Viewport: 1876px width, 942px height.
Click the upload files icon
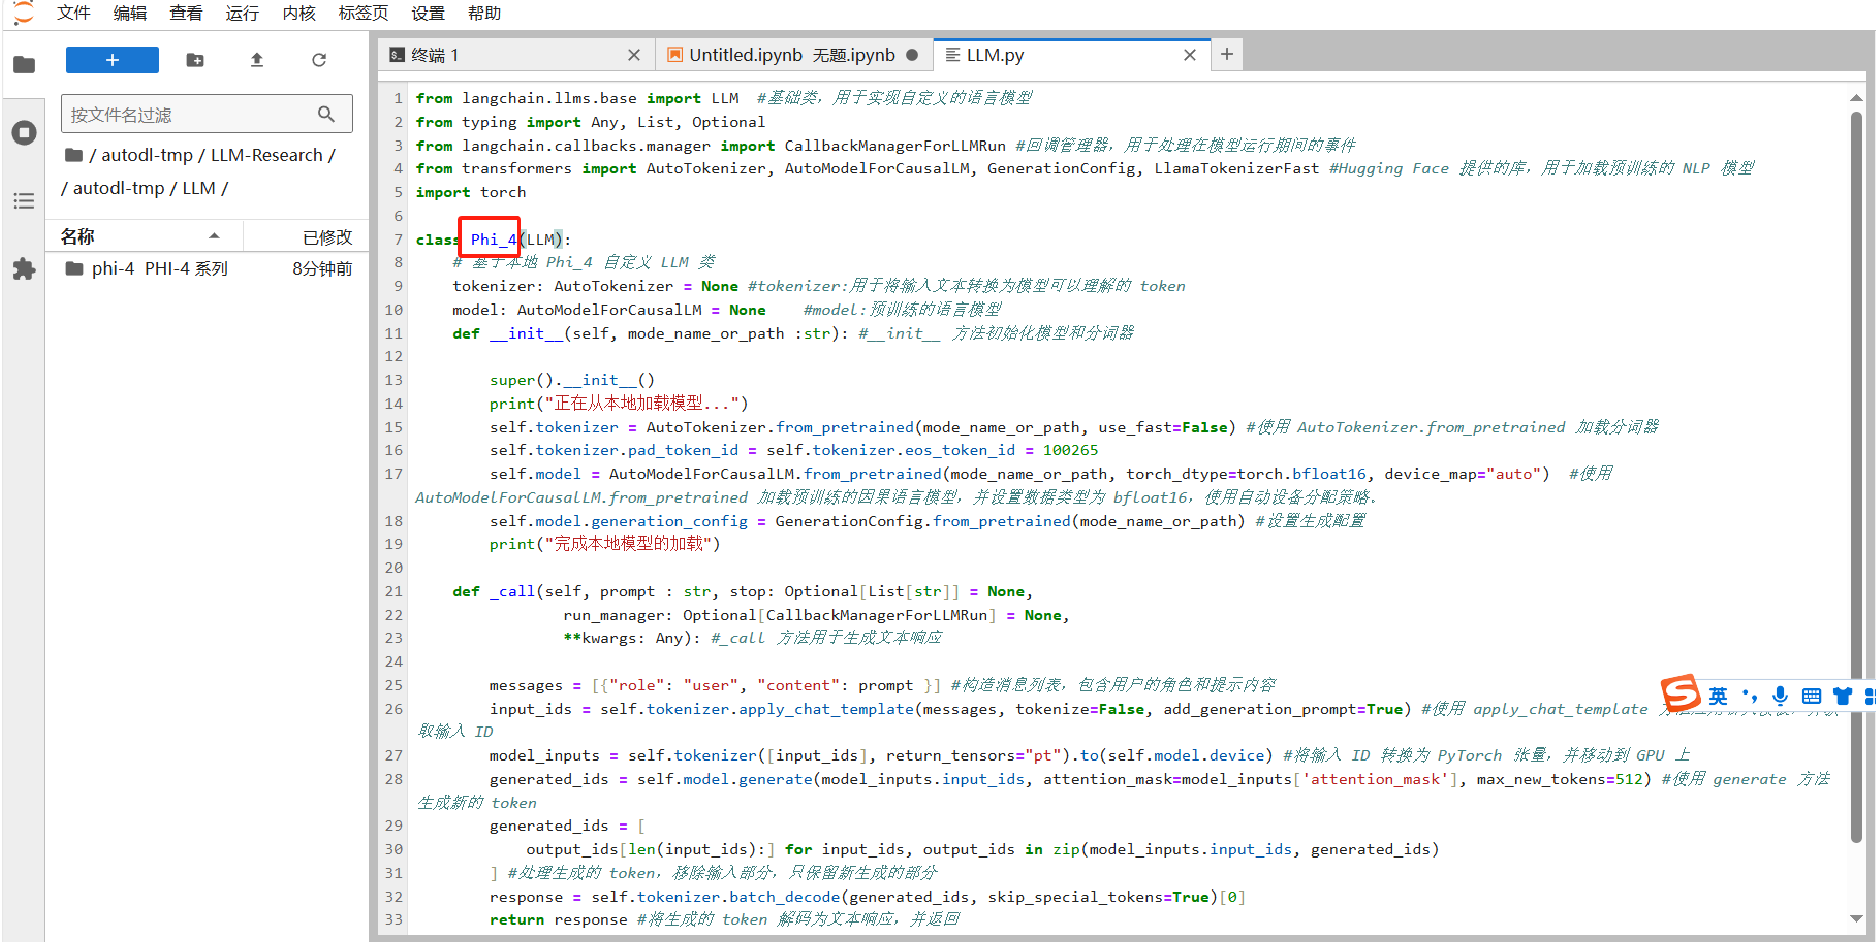257,60
